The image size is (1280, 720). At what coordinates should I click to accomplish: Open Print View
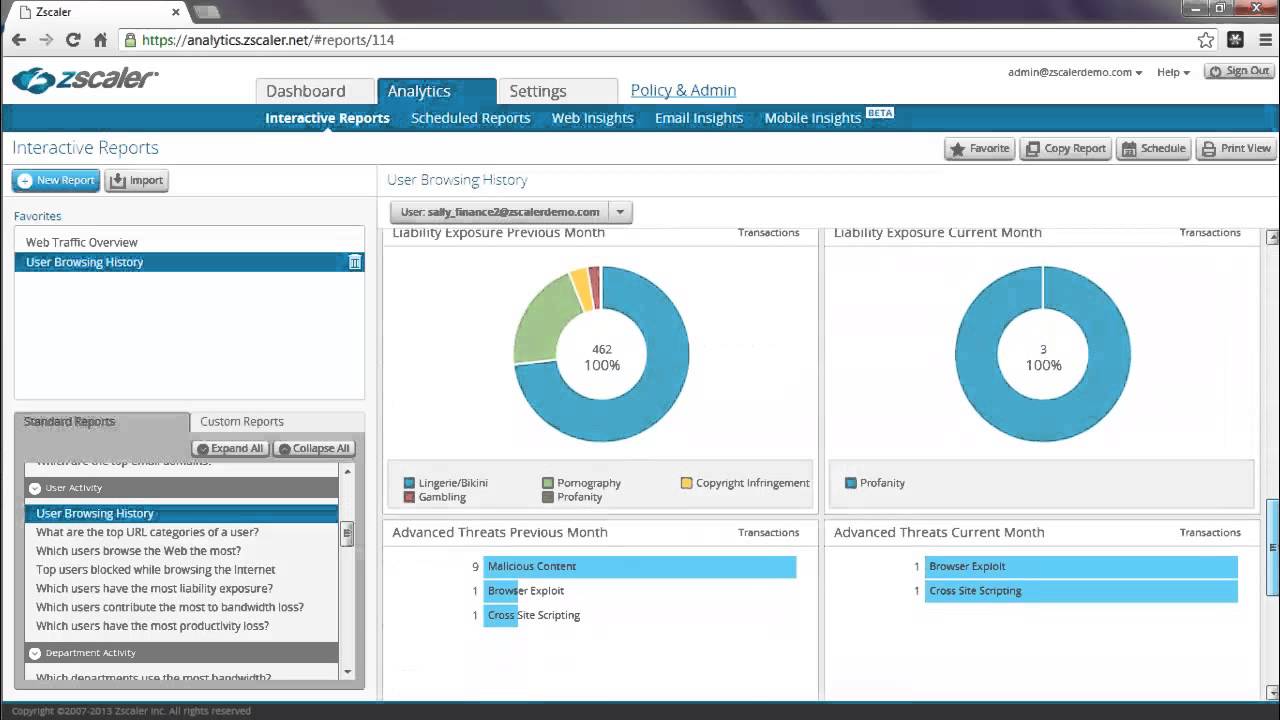point(1236,148)
